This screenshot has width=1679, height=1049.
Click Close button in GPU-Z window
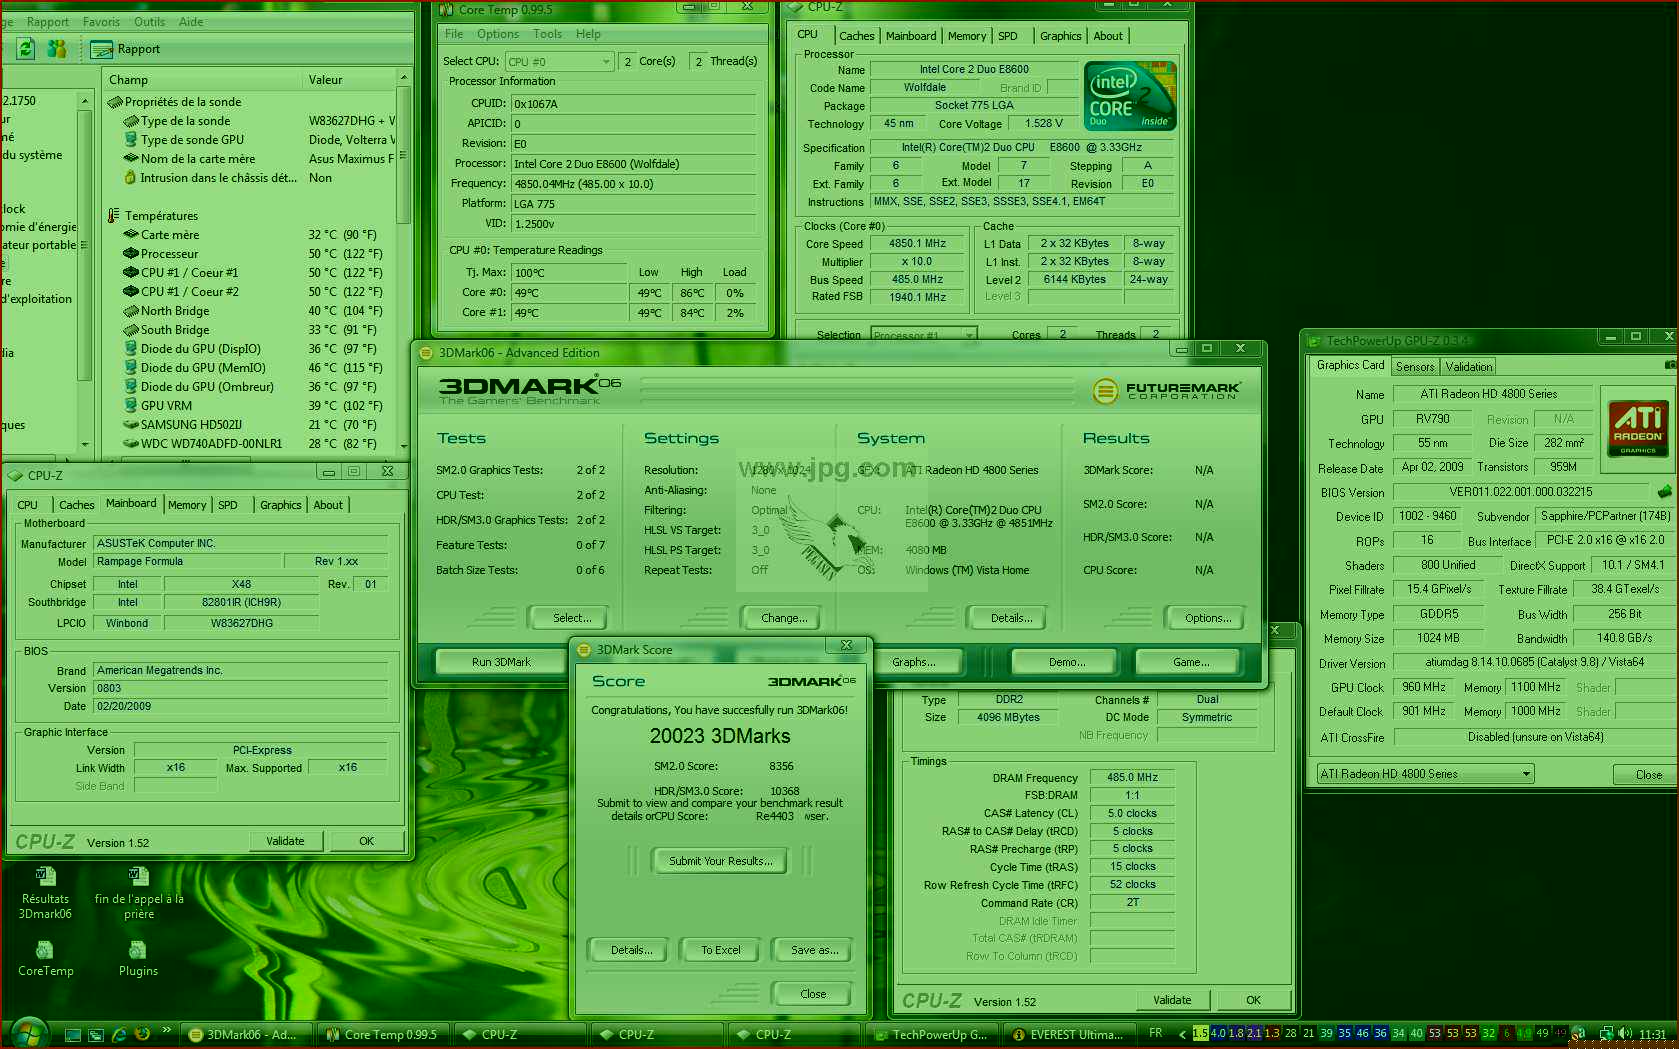pyautogui.click(x=1647, y=775)
